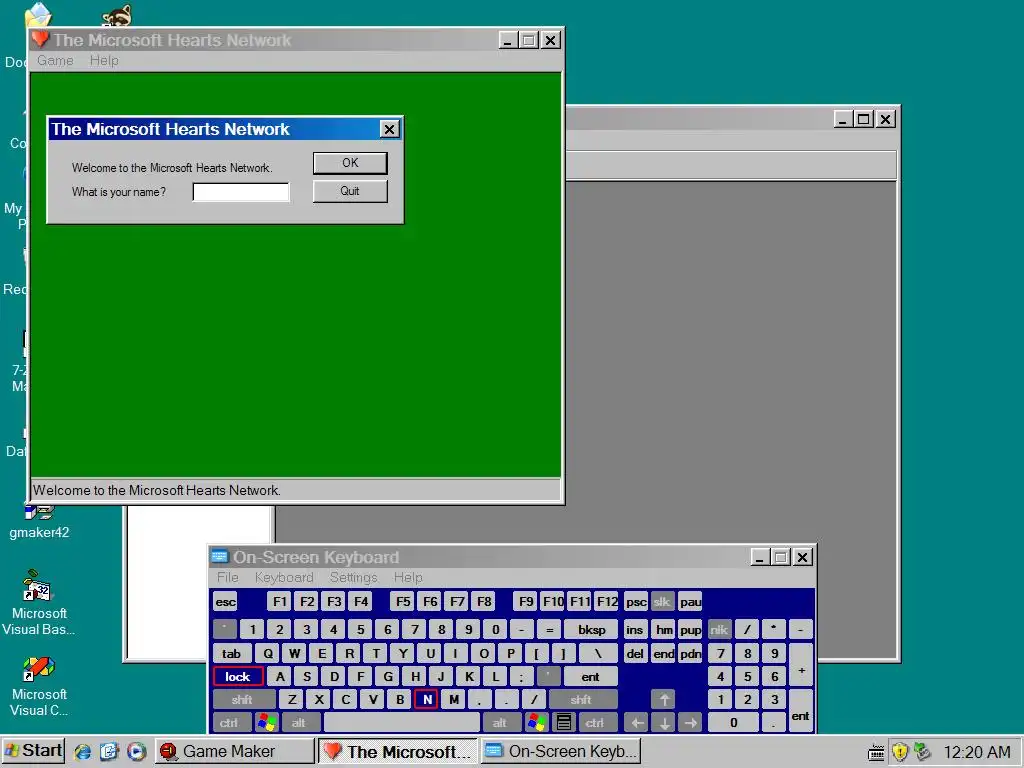Open Settings menu of On-Screen Keyboard
The height and width of the screenshot is (768, 1024).
coord(353,577)
